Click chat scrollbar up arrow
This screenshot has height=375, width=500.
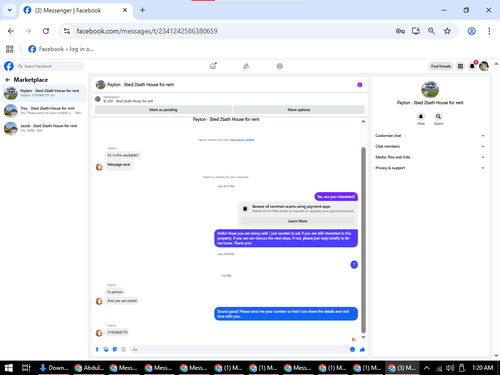[363, 121]
